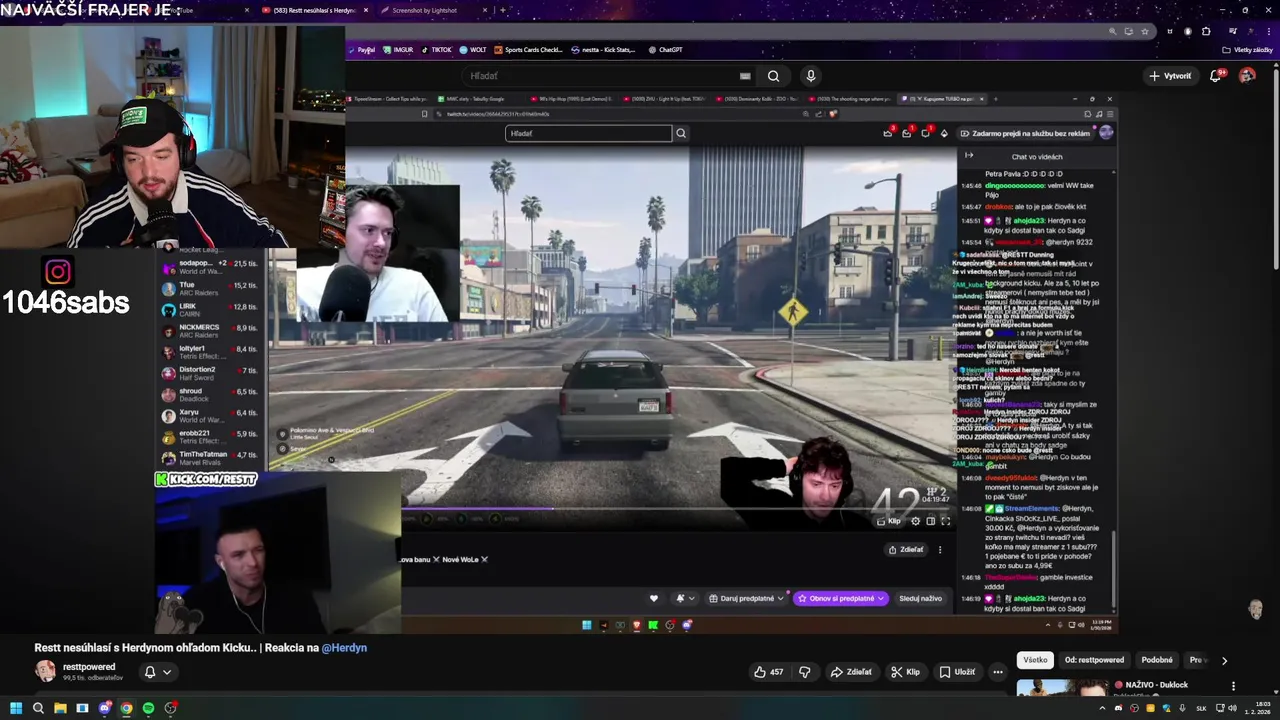Open the IMGUR bookmark
Screen dimensions: 1280x720
click(x=398, y=49)
